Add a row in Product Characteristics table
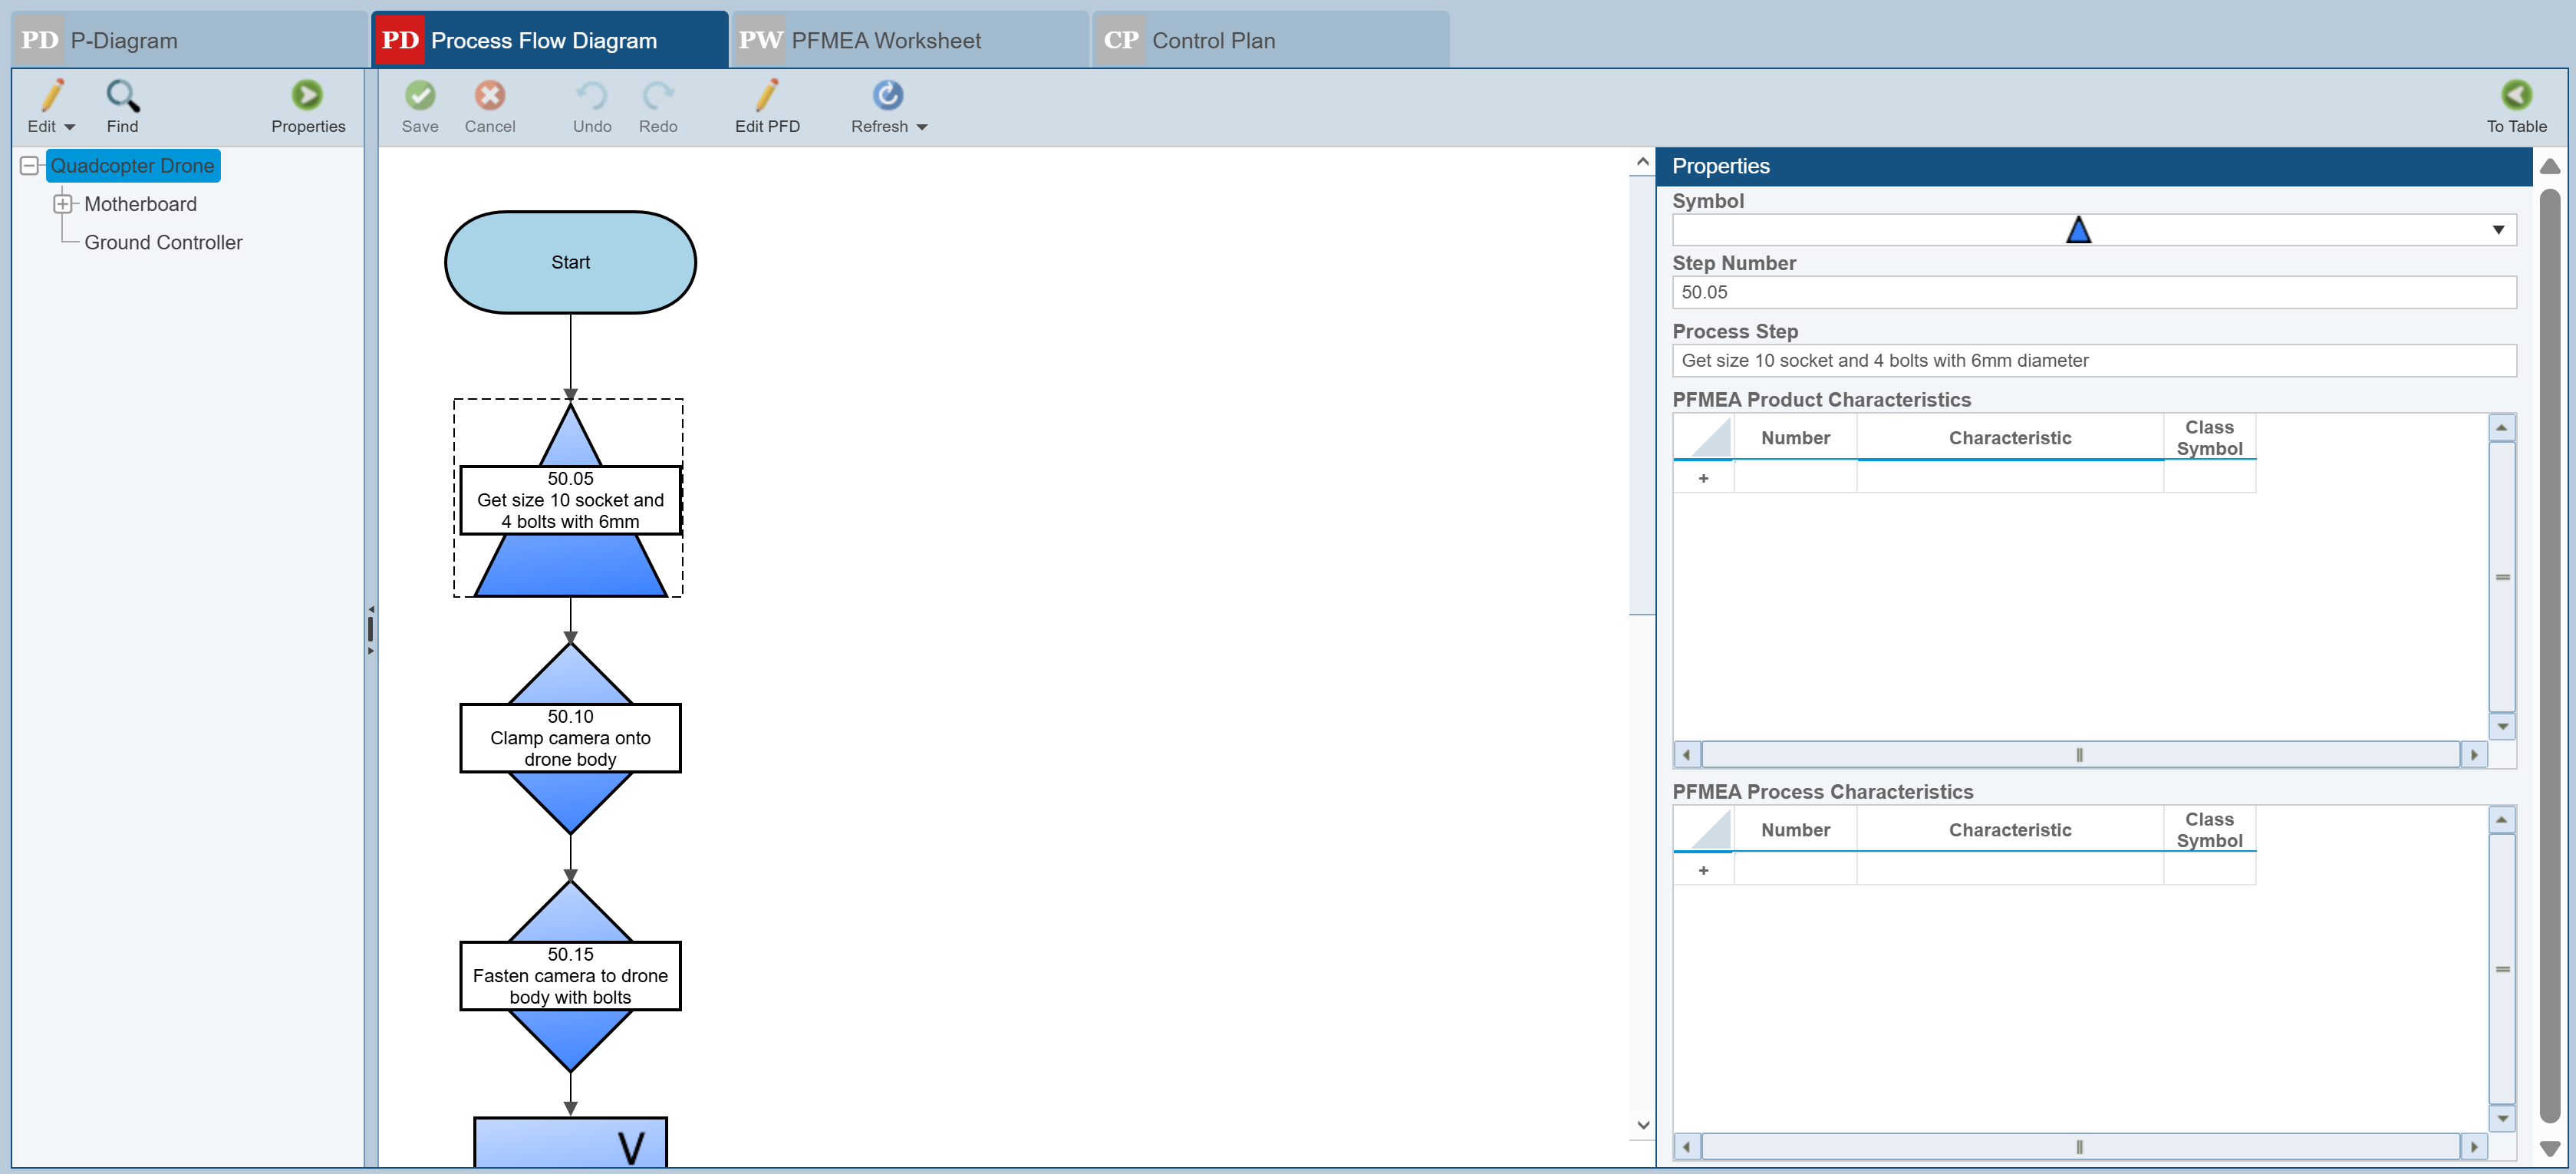Viewport: 2576px width, 1174px height. pyautogui.click(x=1703, y=479)
